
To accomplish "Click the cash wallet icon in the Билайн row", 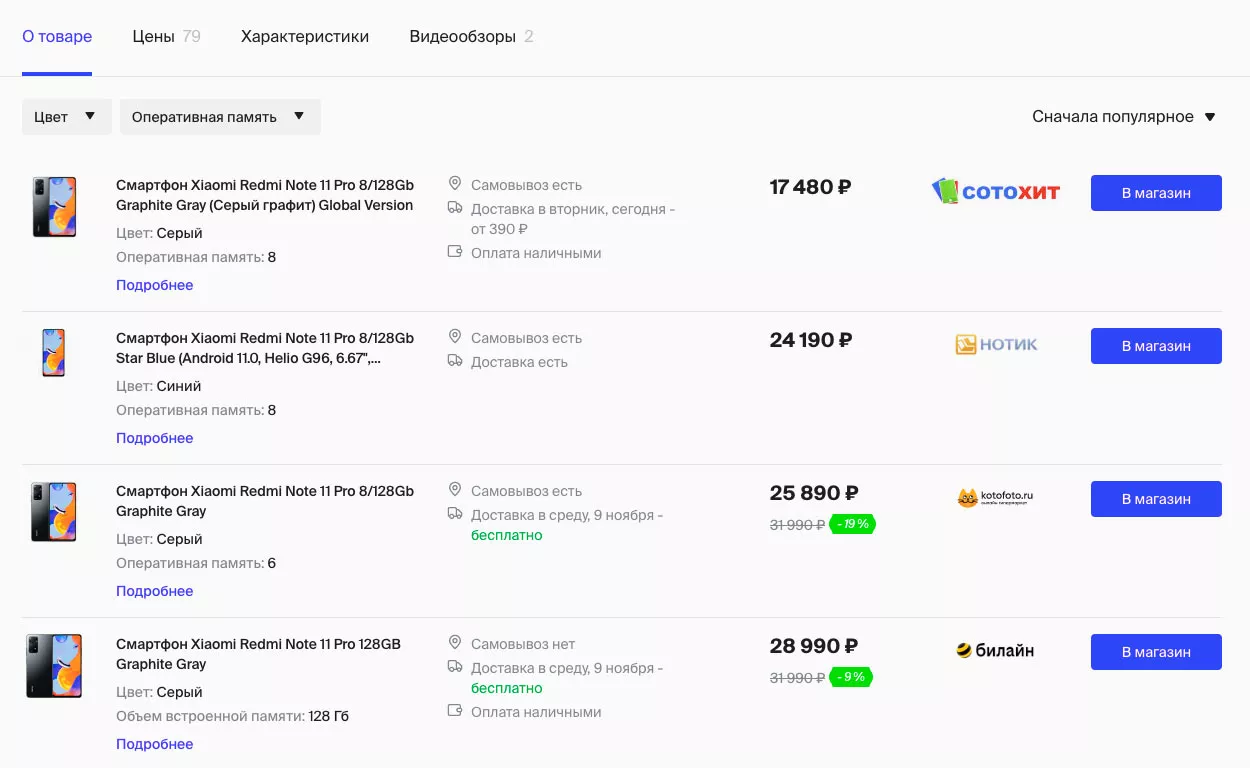I will (x=455, y=711).
